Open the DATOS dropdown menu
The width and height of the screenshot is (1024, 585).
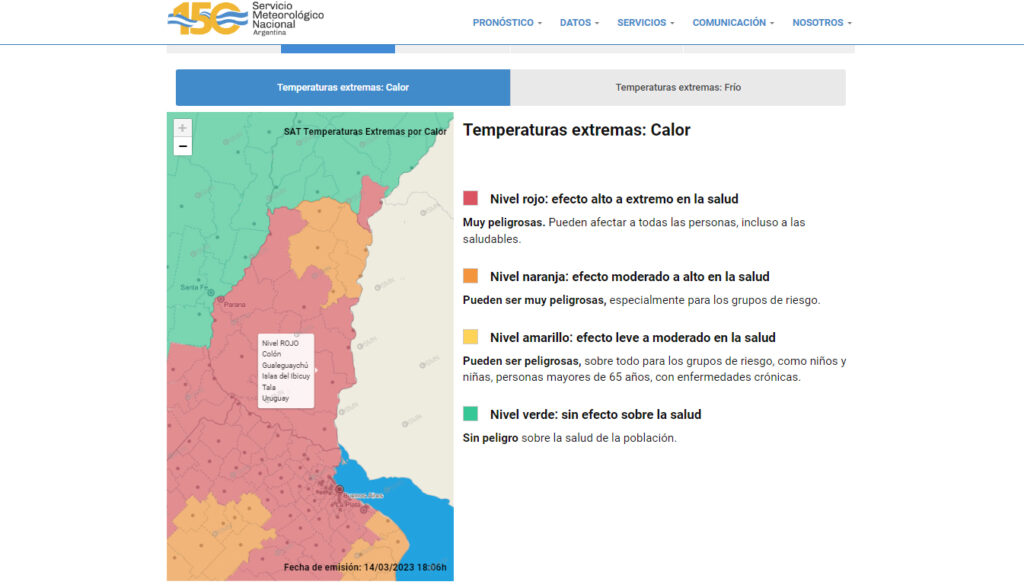point(579,23)
